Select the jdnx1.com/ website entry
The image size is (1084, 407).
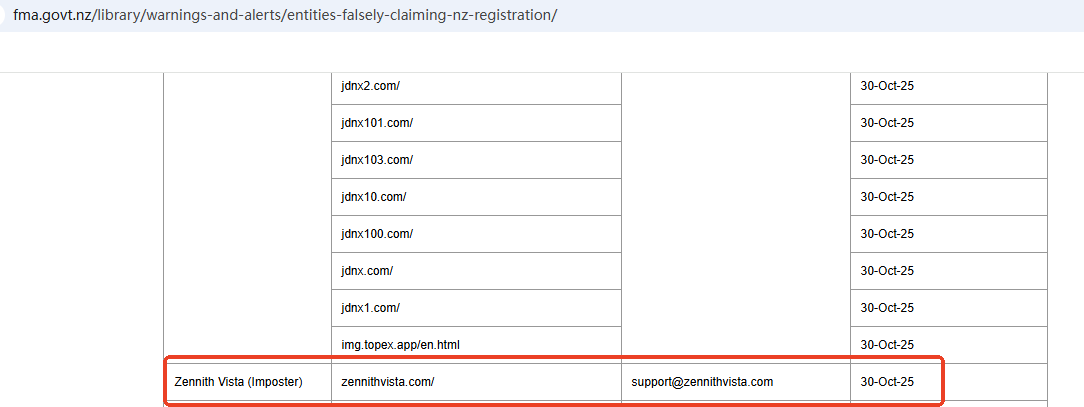371,308
